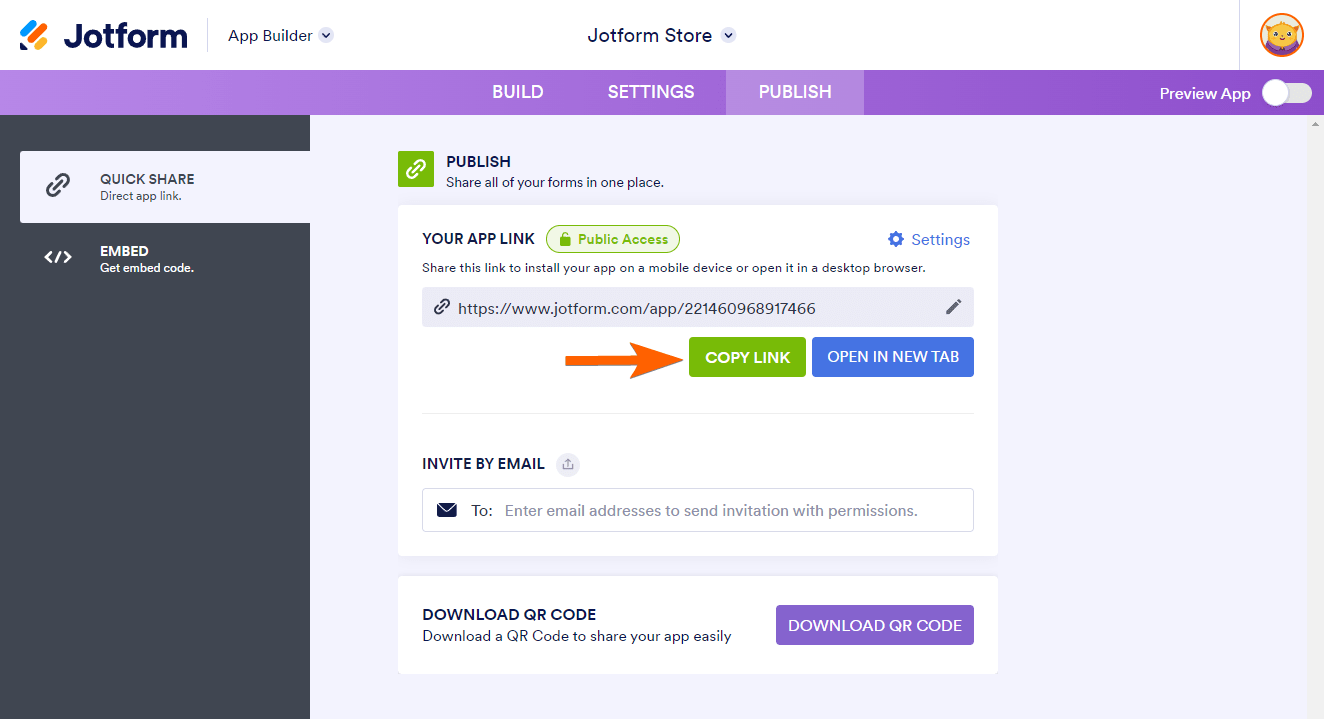Click the envelope icon in invite field
Image resolution: width=1324 pixels, height=719 pixels.
tap(447, 510)
